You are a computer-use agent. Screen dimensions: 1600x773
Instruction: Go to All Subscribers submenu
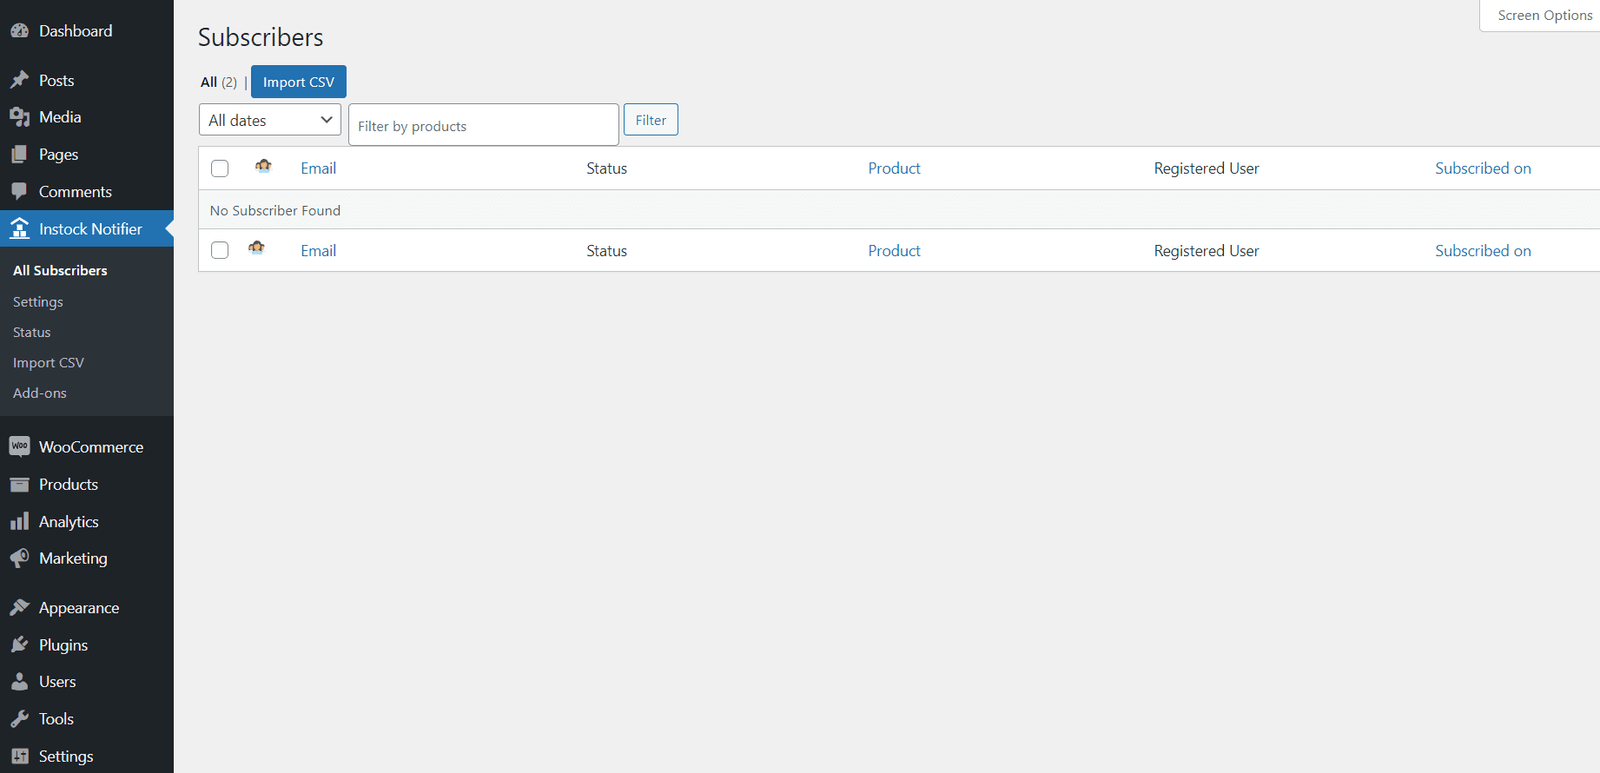(x=60, y=270)
